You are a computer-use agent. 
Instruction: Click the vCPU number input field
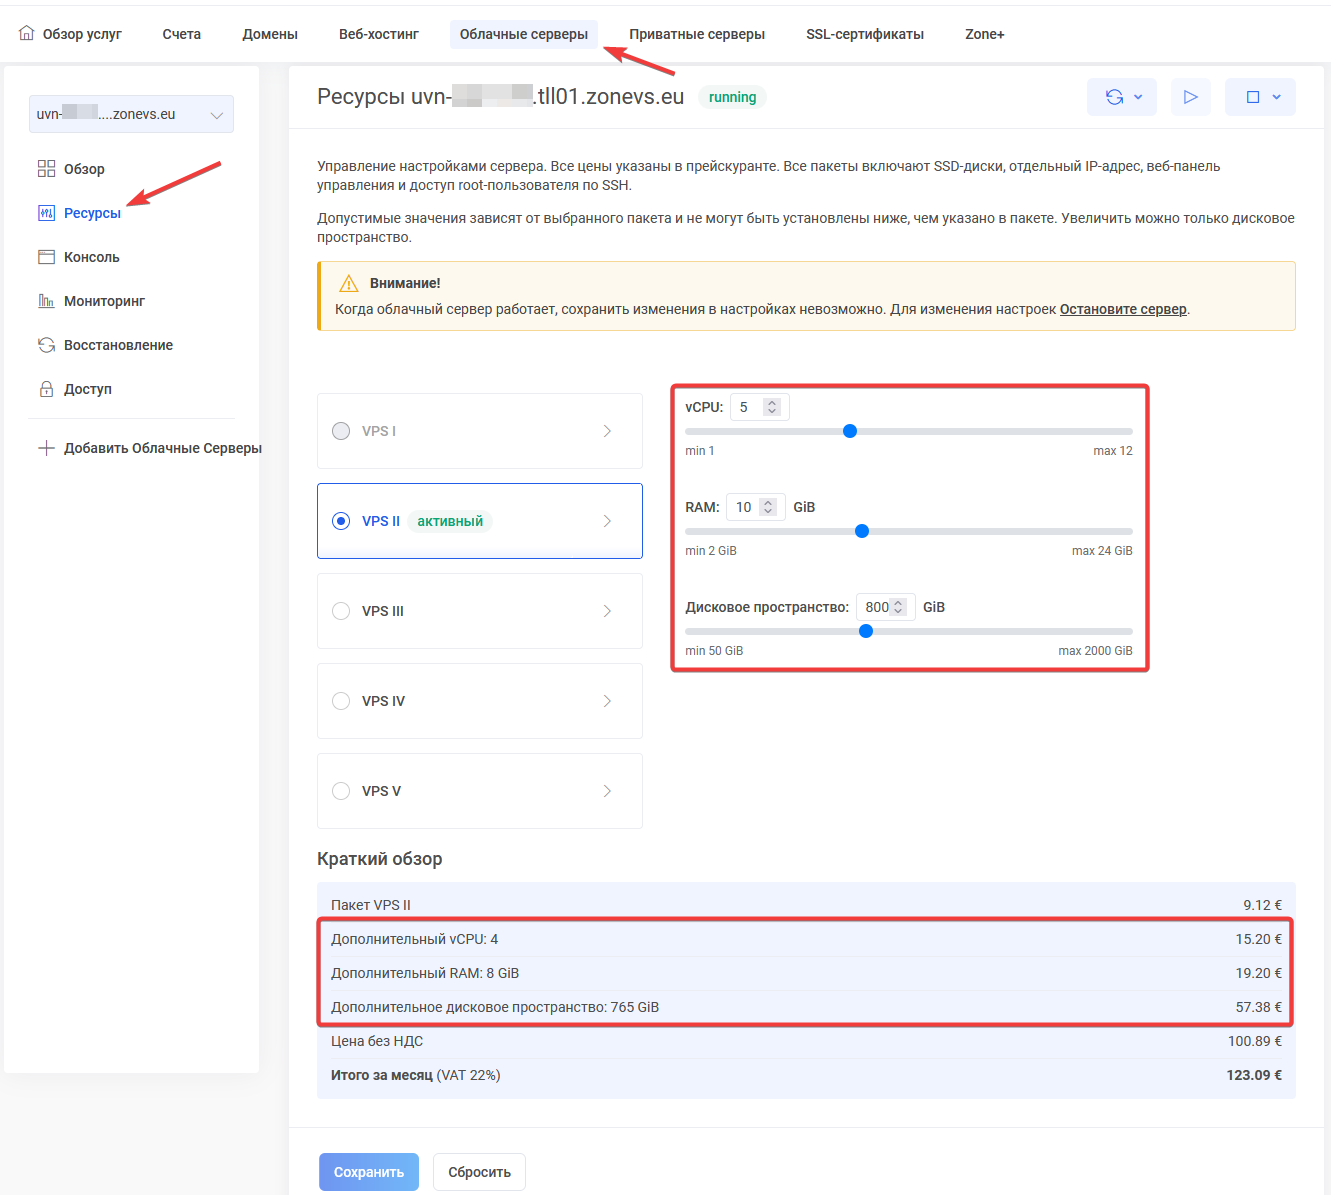pyautogui.click(x=748, y=407)
